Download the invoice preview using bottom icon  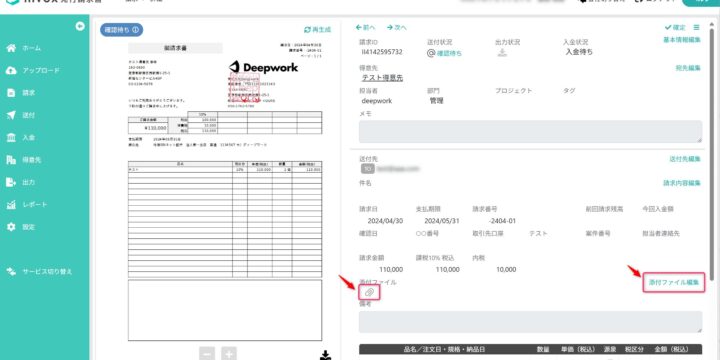coord(325,355)
